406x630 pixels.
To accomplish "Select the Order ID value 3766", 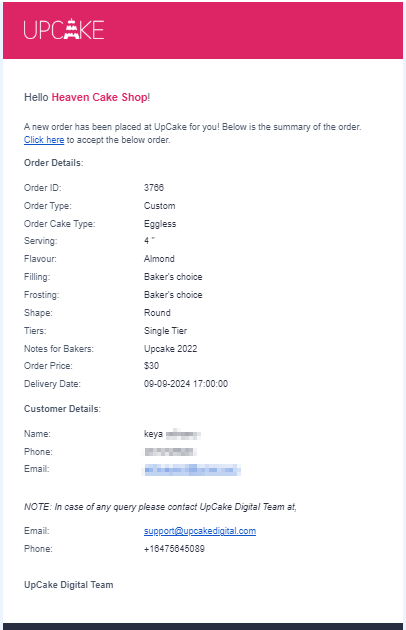I will [x=154, y=188].
